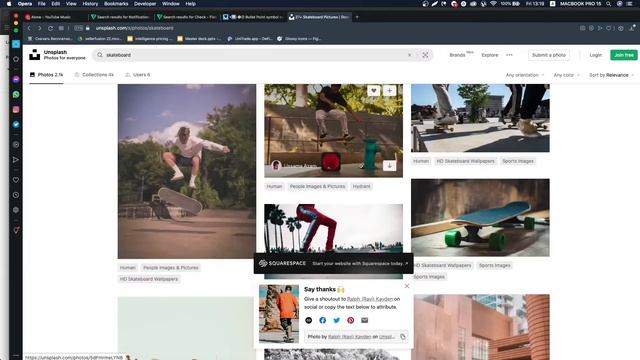Share thanks via Facebook icon
The height and width of the screenshot is (360, 640).
(x=322, y=320)
